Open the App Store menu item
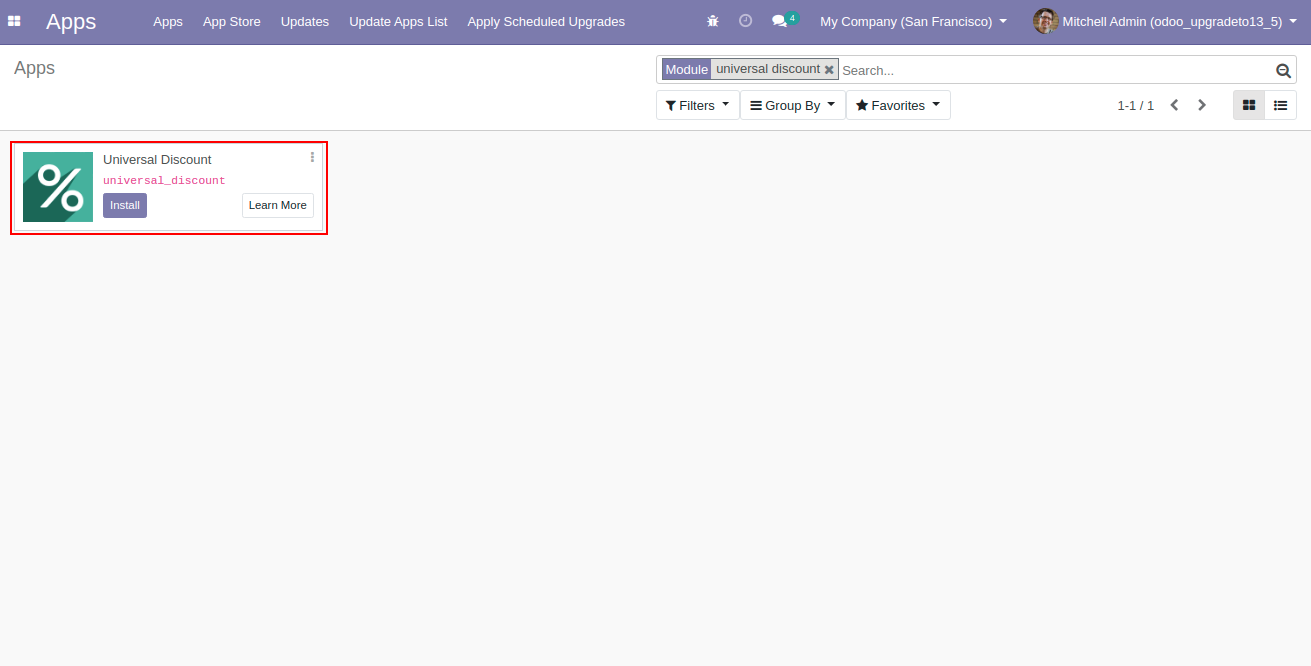Screen dimensions: 1311x666 231,21
